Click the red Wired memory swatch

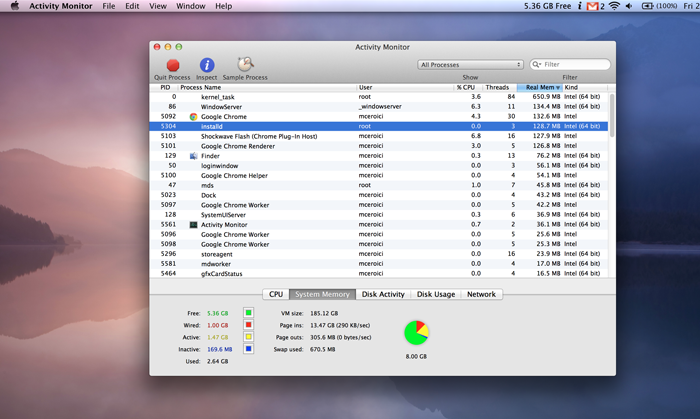[x=249, y=325]
